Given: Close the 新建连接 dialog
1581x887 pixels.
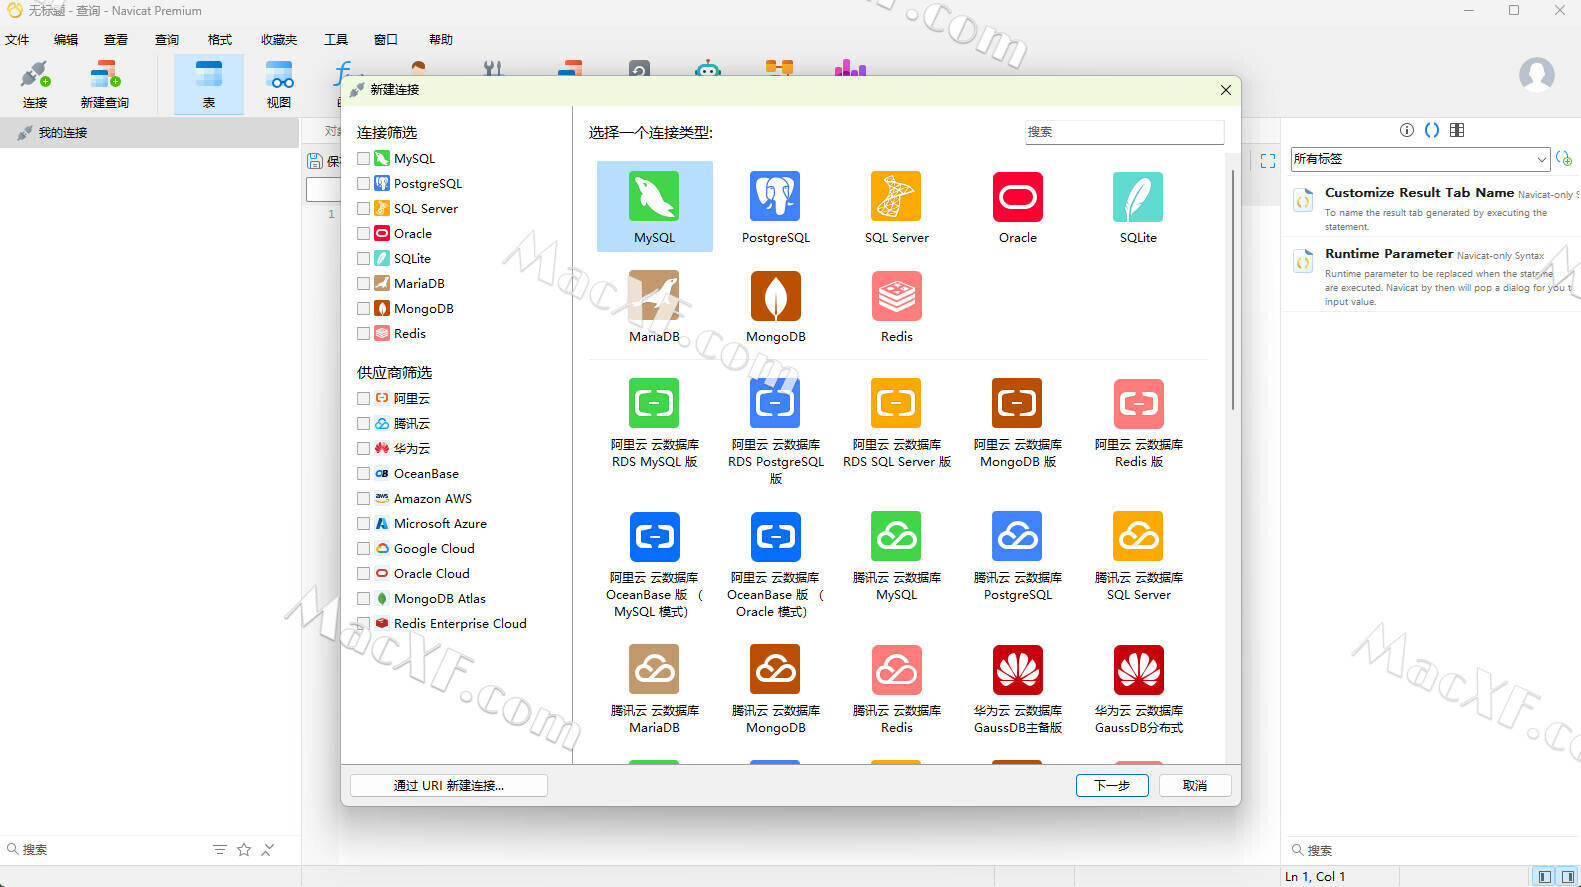Looking at the screenshot, I should point(1225,90).
